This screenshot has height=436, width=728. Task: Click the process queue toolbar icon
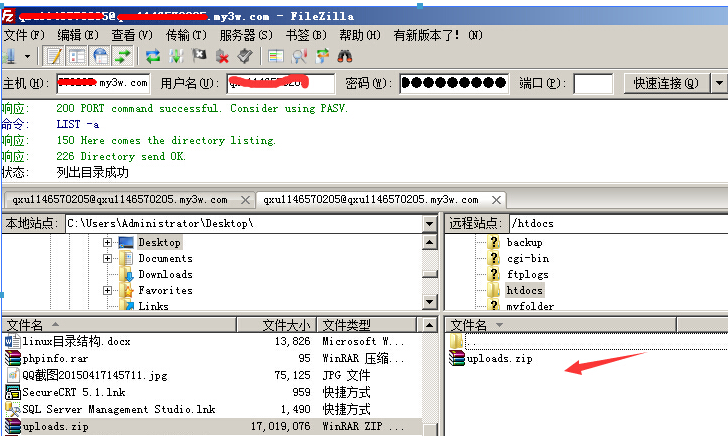[x=176, y=56]
